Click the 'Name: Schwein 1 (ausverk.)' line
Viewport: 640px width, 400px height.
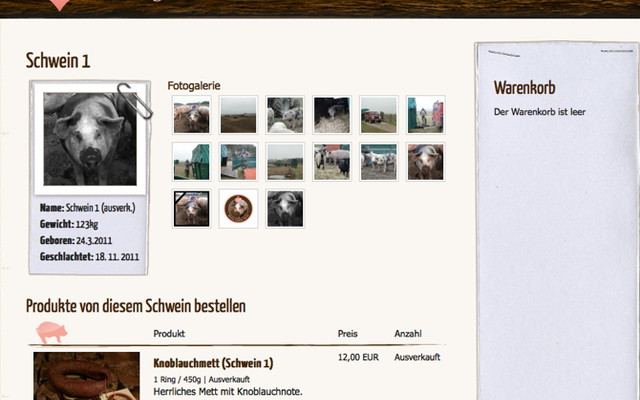point(87,208)
